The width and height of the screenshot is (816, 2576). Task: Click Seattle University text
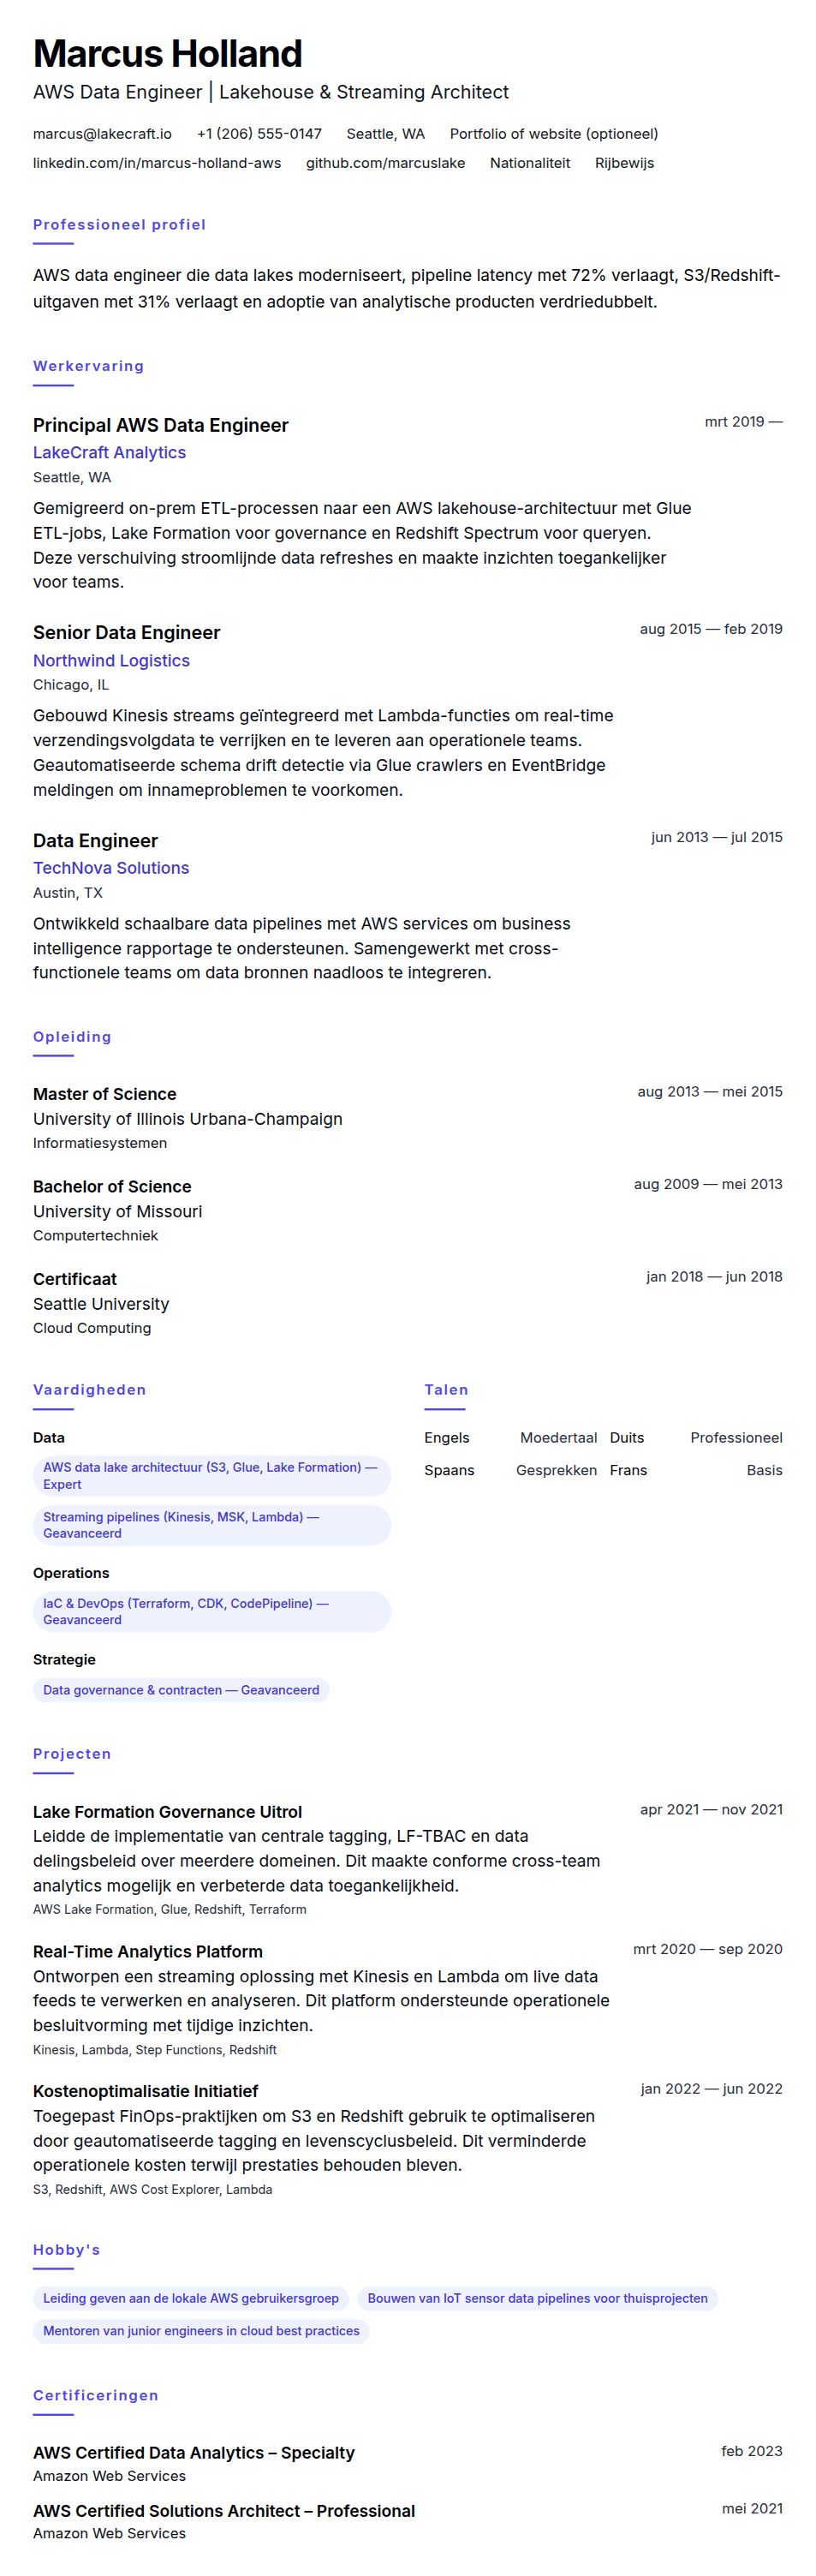coord(101,1303)
